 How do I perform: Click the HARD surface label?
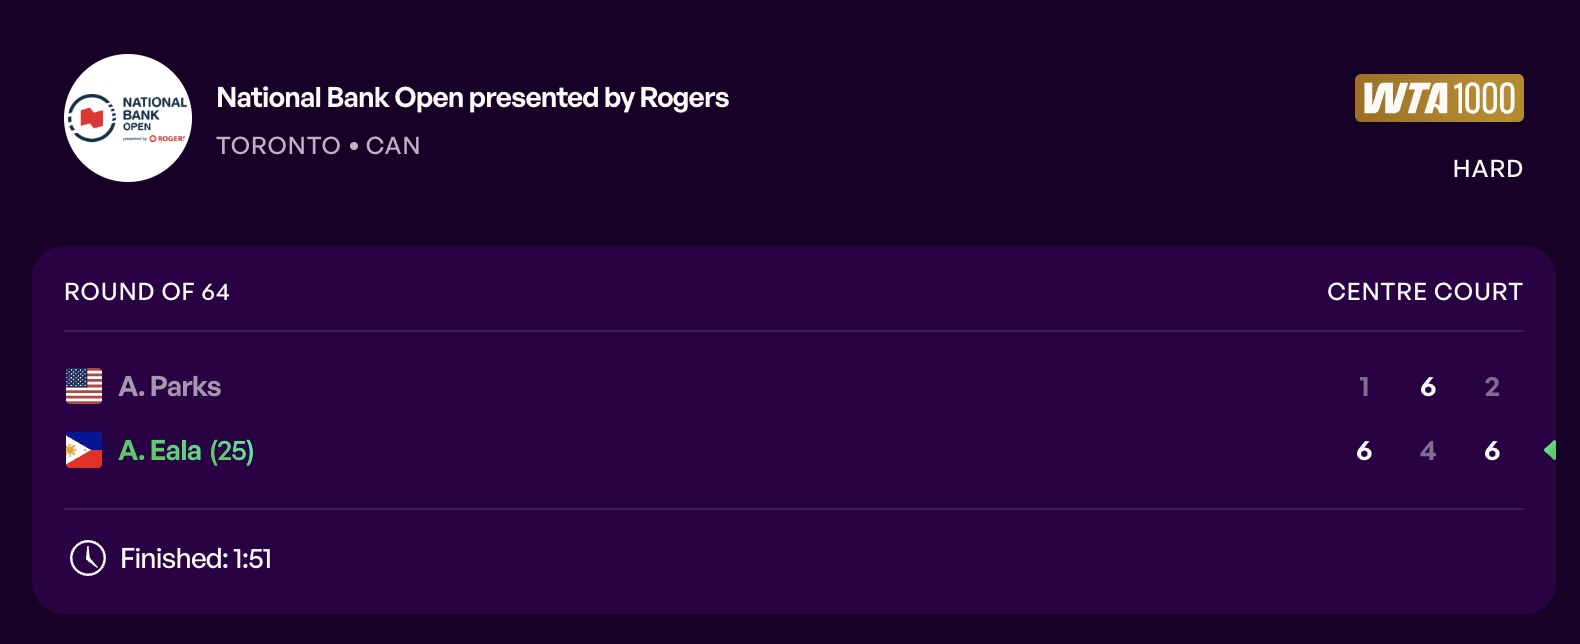point(1488,169)
